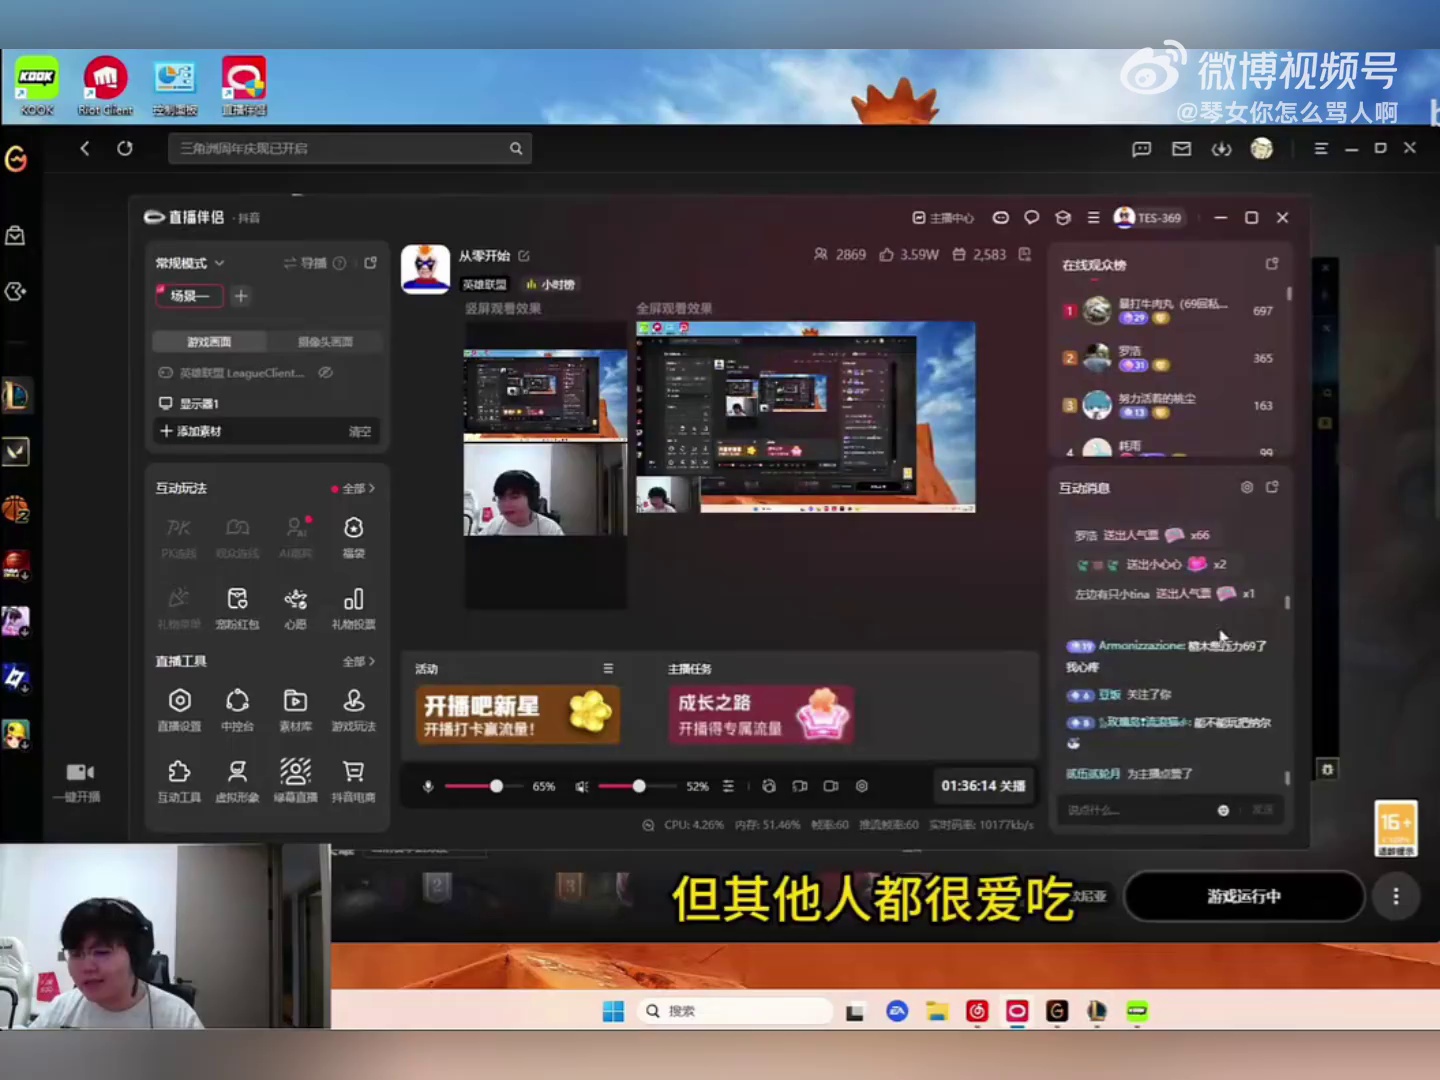The height and width of the screenshot is (1080, 1440).
Task: Edit the stream title 从零开始
Action: pos(524,256)
